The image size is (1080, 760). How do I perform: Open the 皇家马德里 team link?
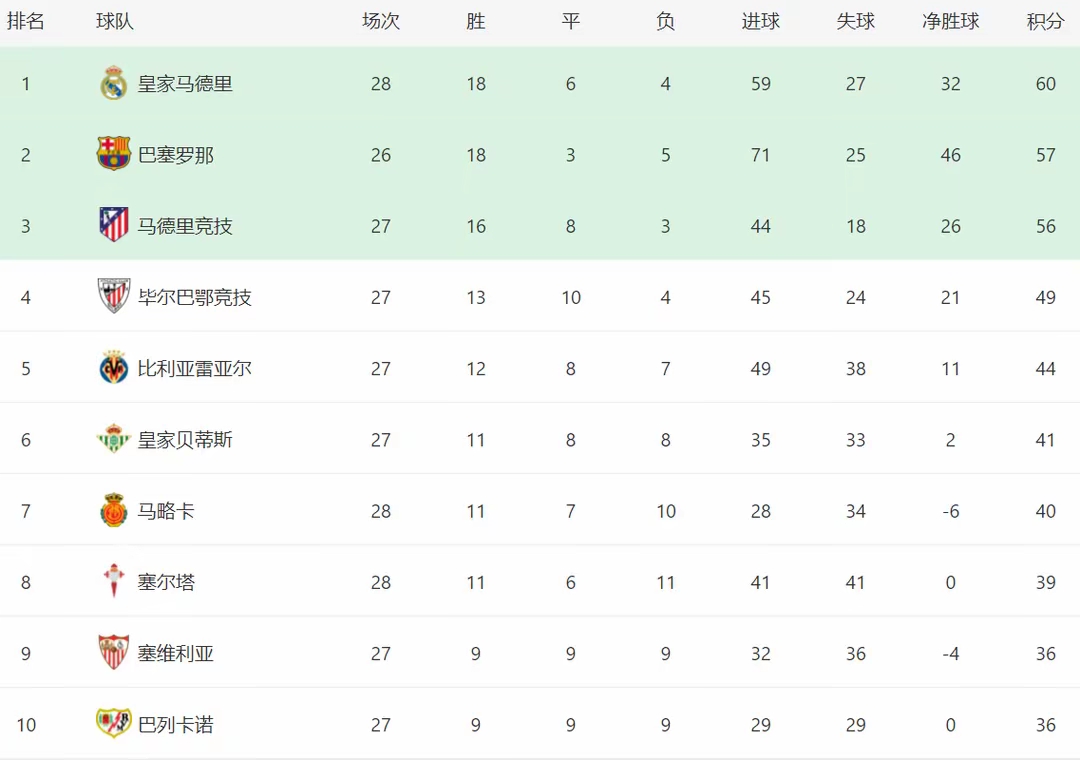pyautogui.click(x=185, y=84)
